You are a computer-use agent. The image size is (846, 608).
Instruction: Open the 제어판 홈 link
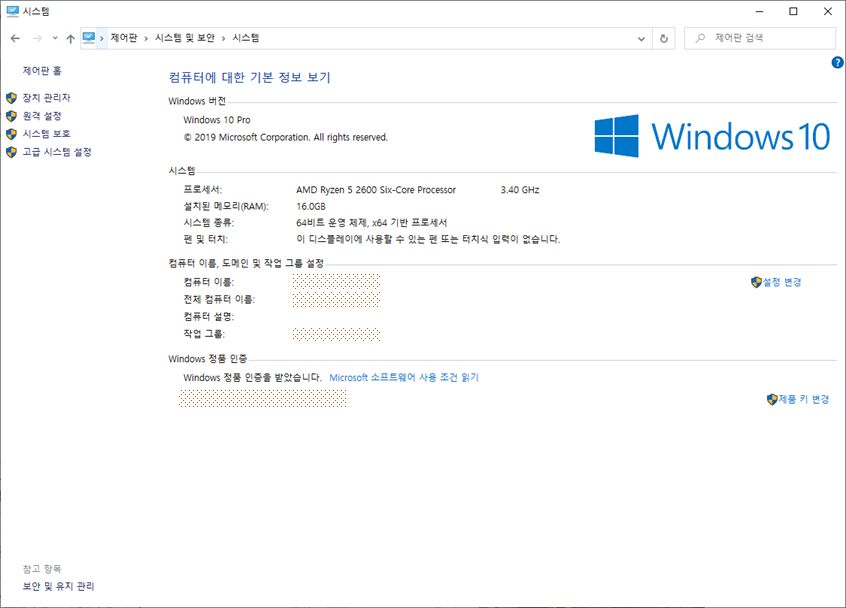point(42,71)
